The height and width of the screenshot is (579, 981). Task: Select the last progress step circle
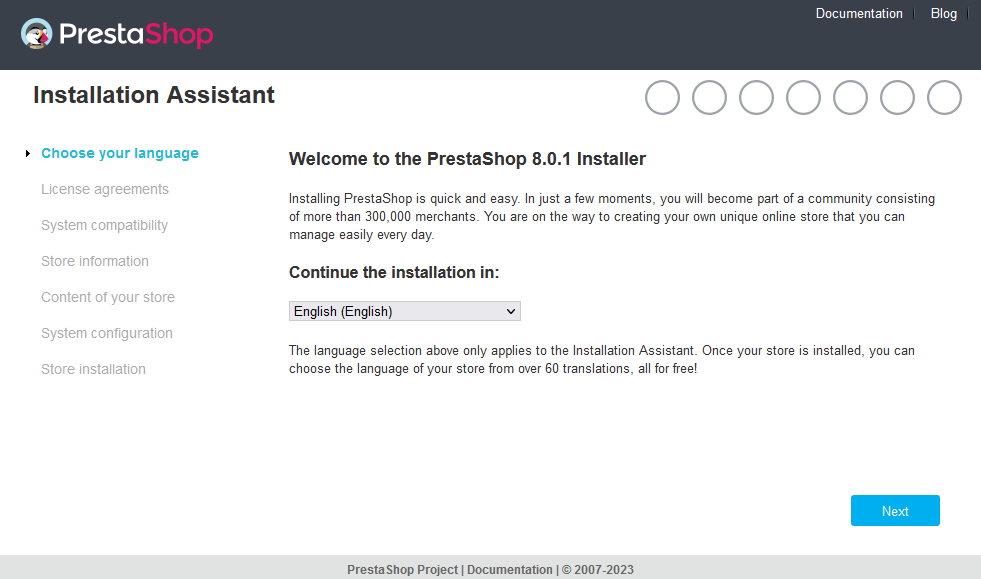(x=944, y=97)
